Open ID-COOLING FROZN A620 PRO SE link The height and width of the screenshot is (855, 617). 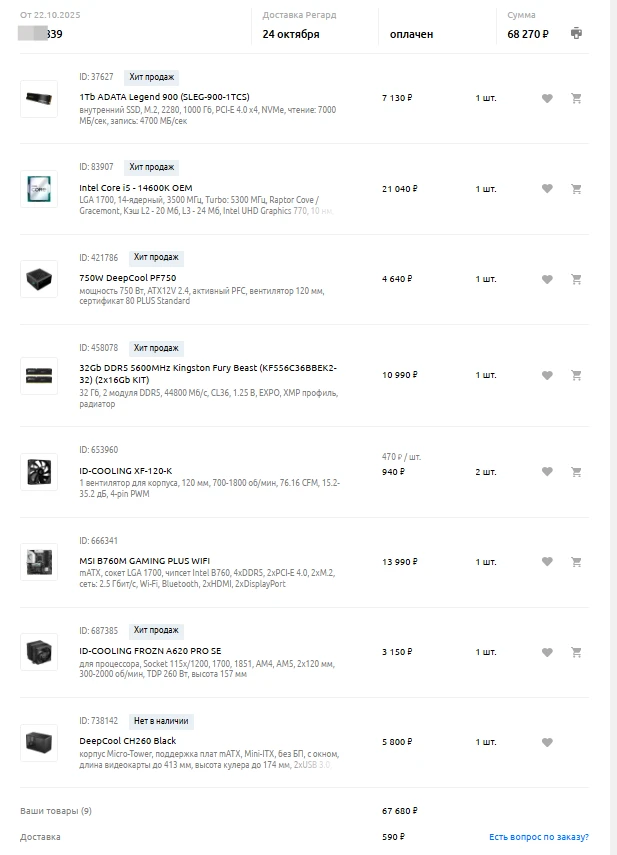tap(150, 651)
